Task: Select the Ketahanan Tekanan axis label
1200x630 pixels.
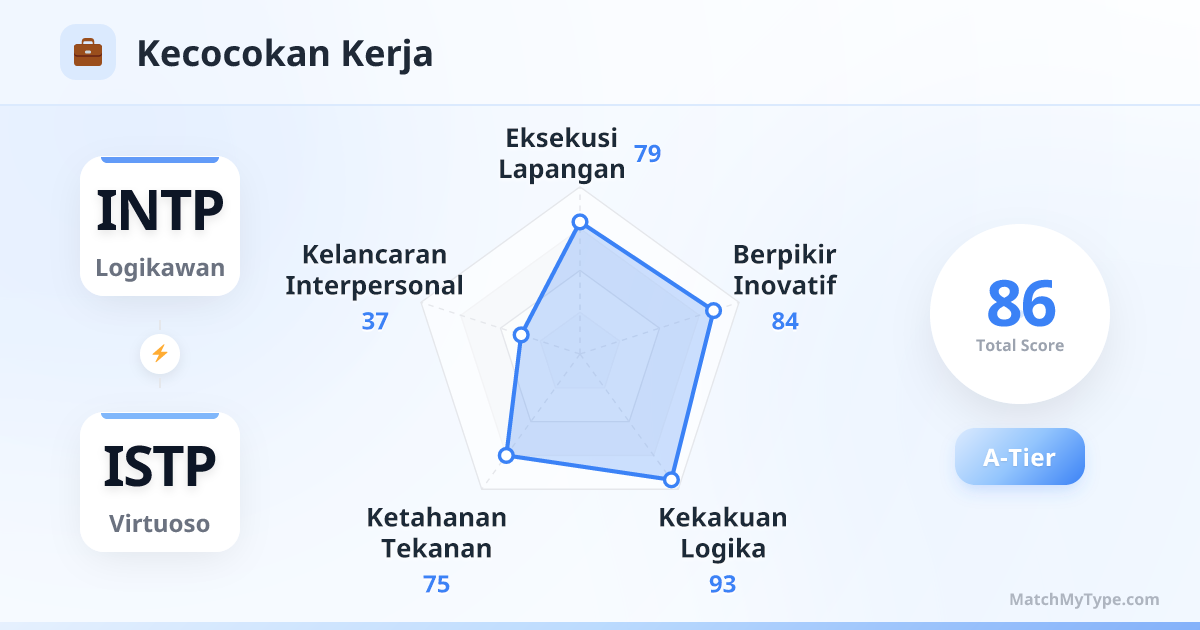Action: coord(436,533)
